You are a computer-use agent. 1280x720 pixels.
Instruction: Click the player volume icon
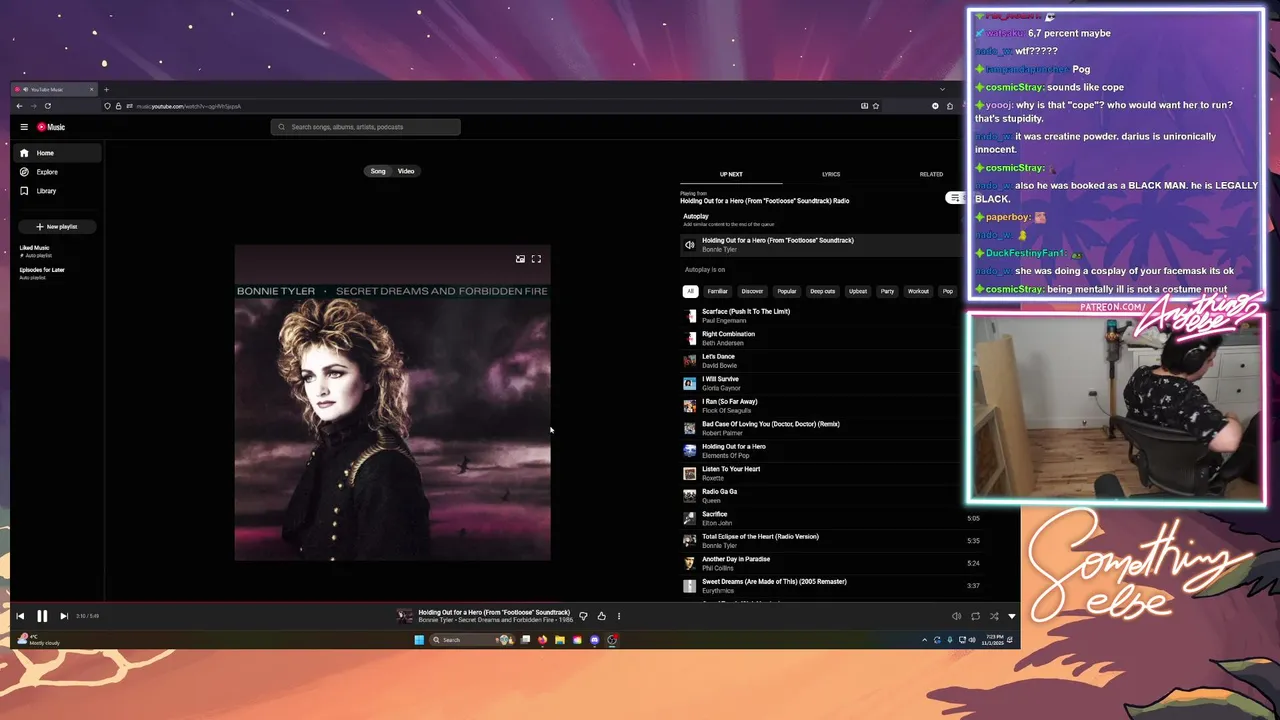point(957,616)
